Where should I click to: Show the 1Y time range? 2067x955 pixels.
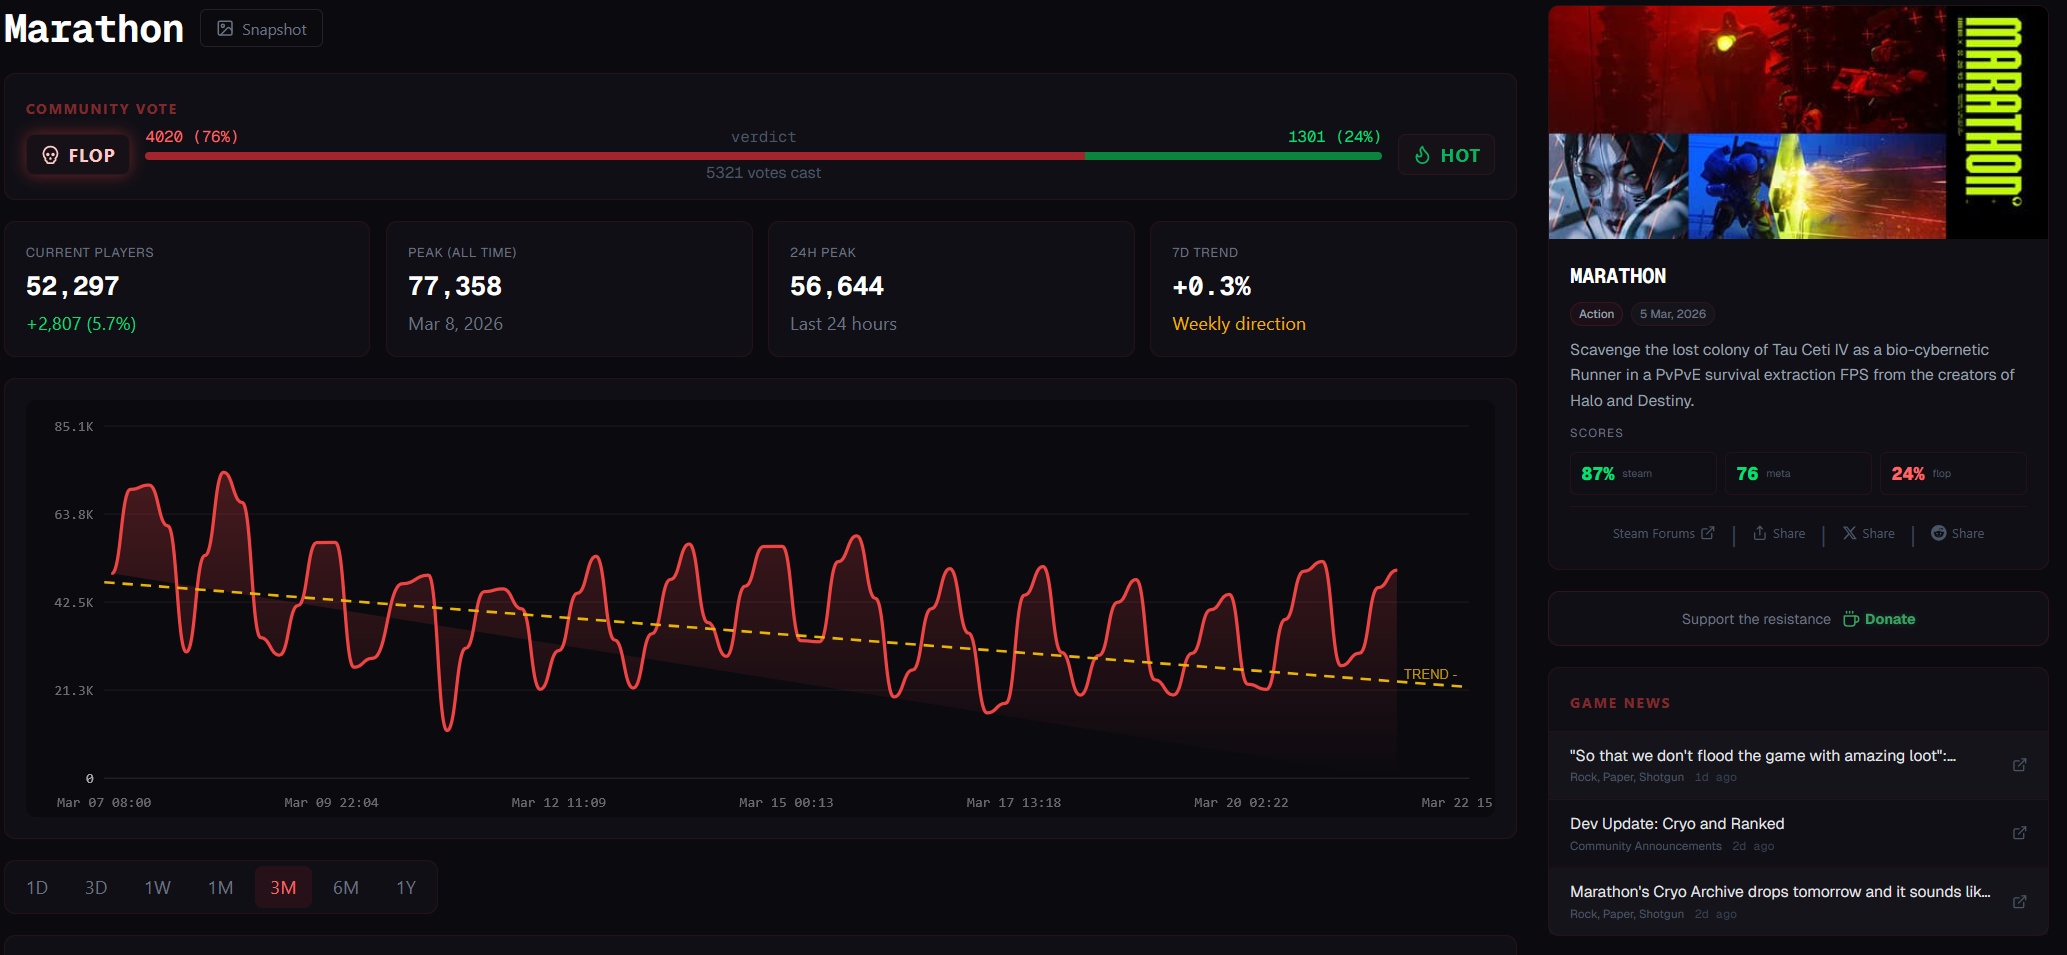coord(406,888)
